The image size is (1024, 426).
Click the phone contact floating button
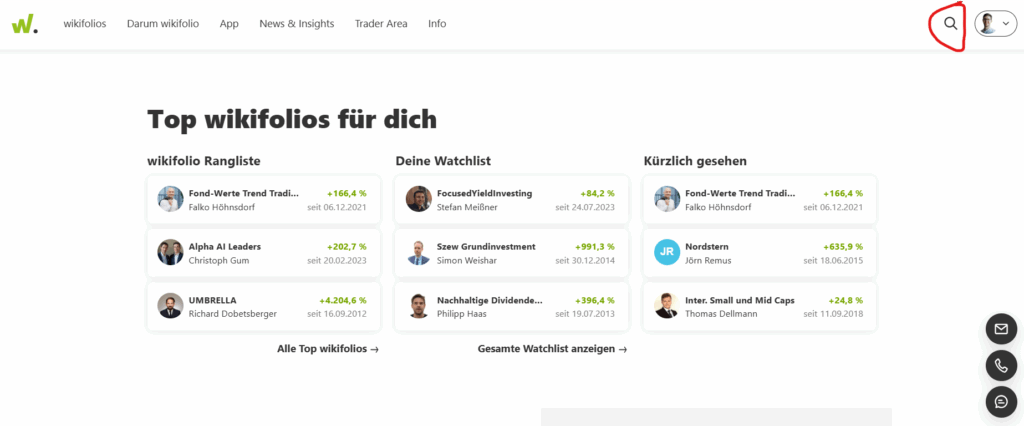[1000, 366]
